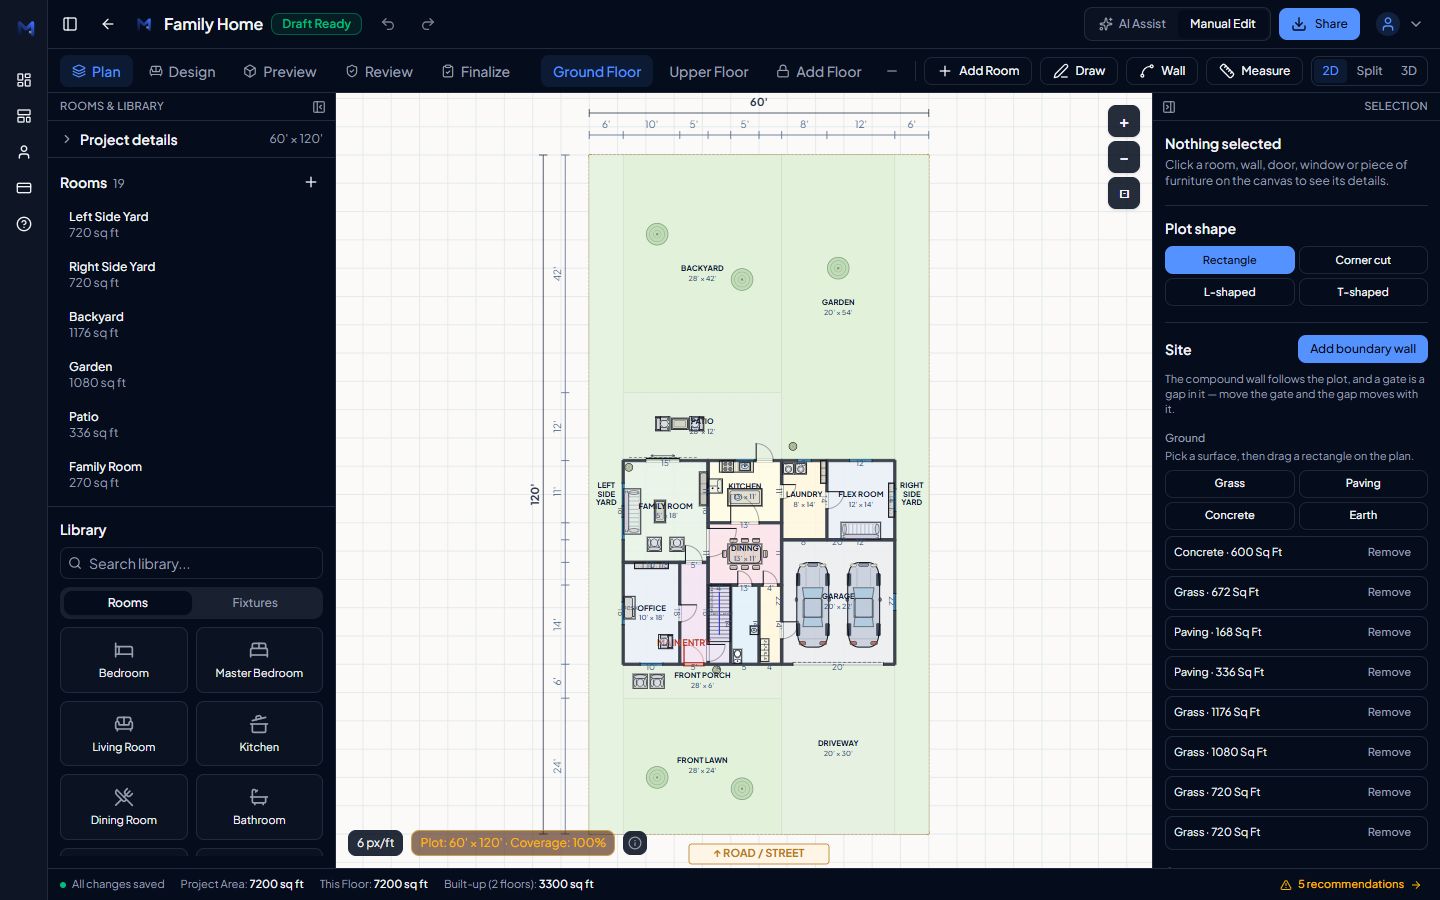Viewport: 1440px width, 900px height.
Task: Remove the Concrete 600 Sq Ft surface
Action: [1389, 552]
